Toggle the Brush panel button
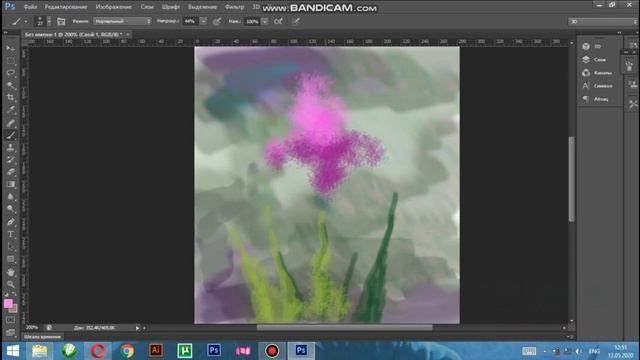This screenshot has height=360, width=640. (x=61, y=21)
